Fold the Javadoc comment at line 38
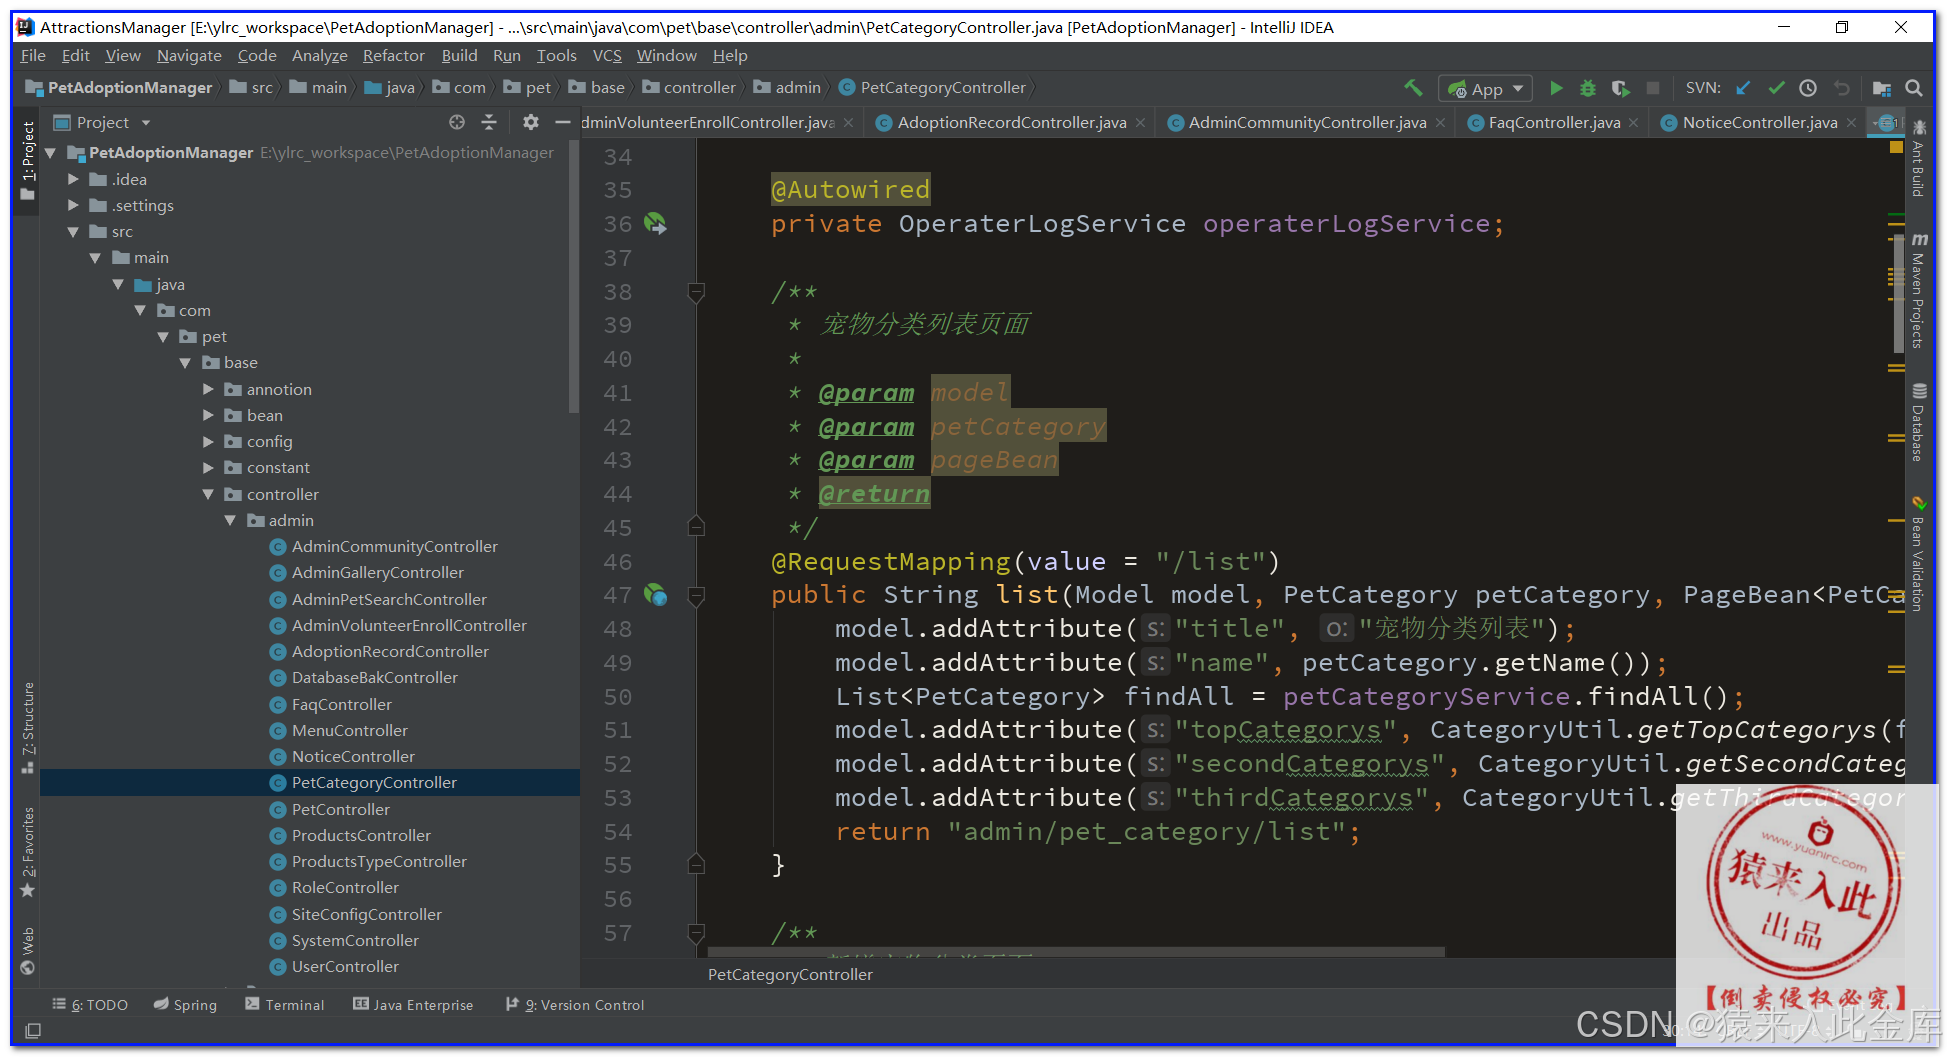 point(696,292)
